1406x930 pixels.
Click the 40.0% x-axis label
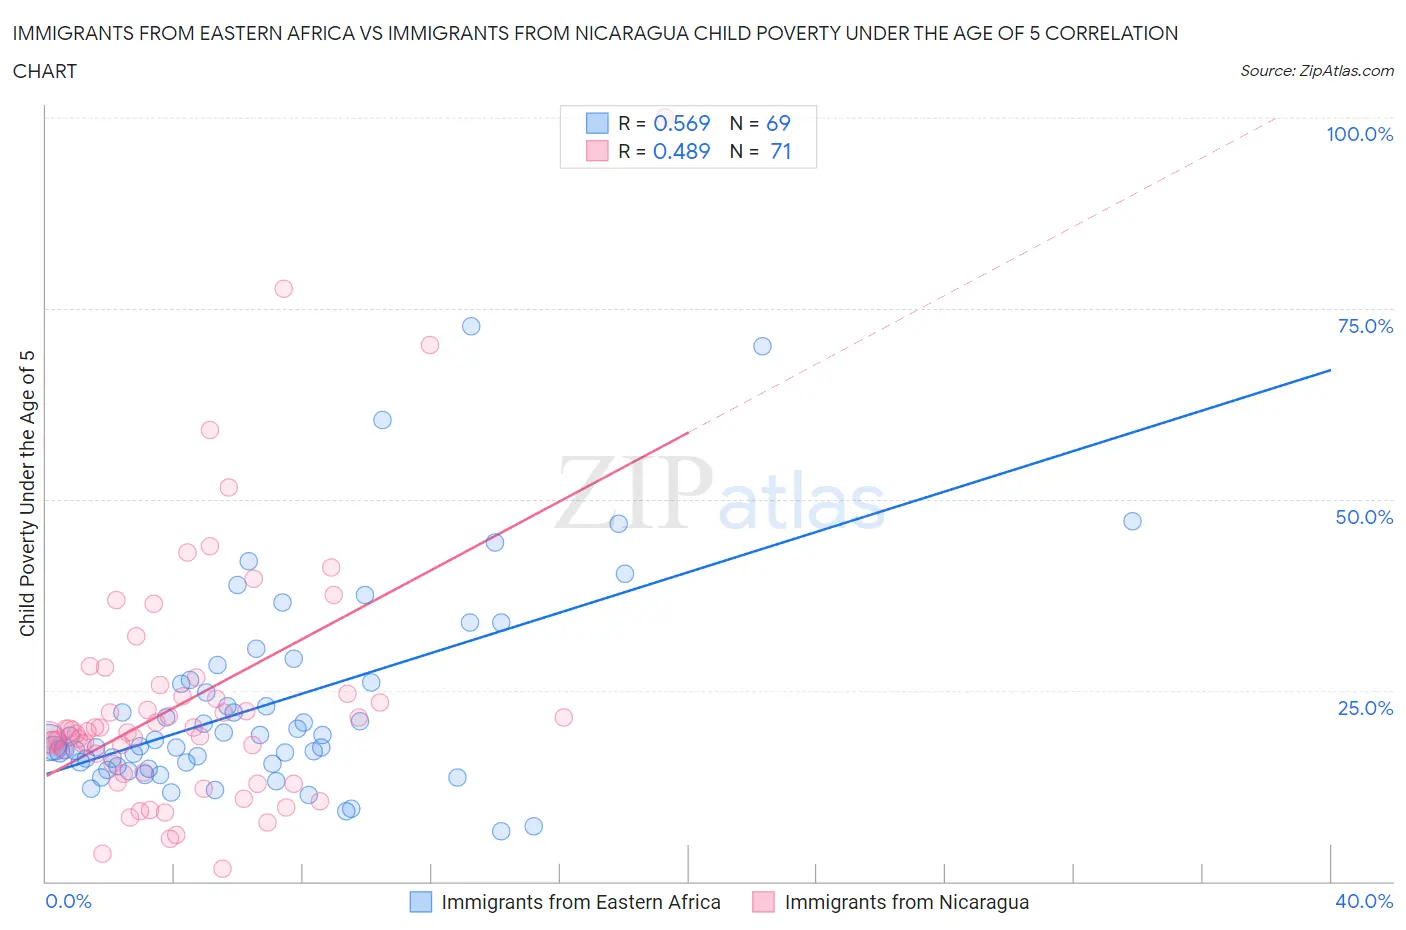[1364, 901]
